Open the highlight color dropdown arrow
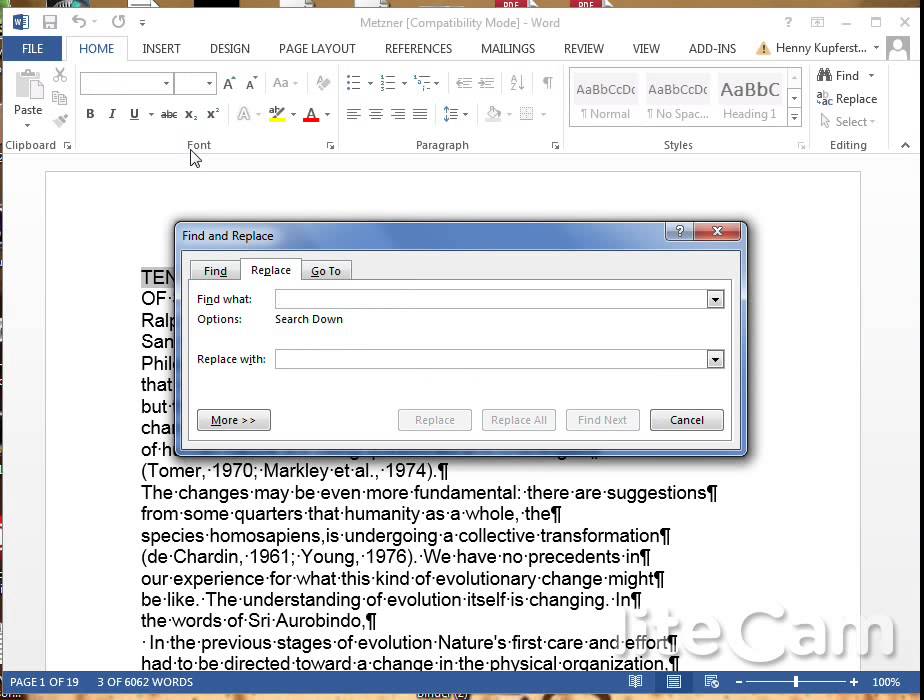The image size is (924, 700). (x=293, y=114)
